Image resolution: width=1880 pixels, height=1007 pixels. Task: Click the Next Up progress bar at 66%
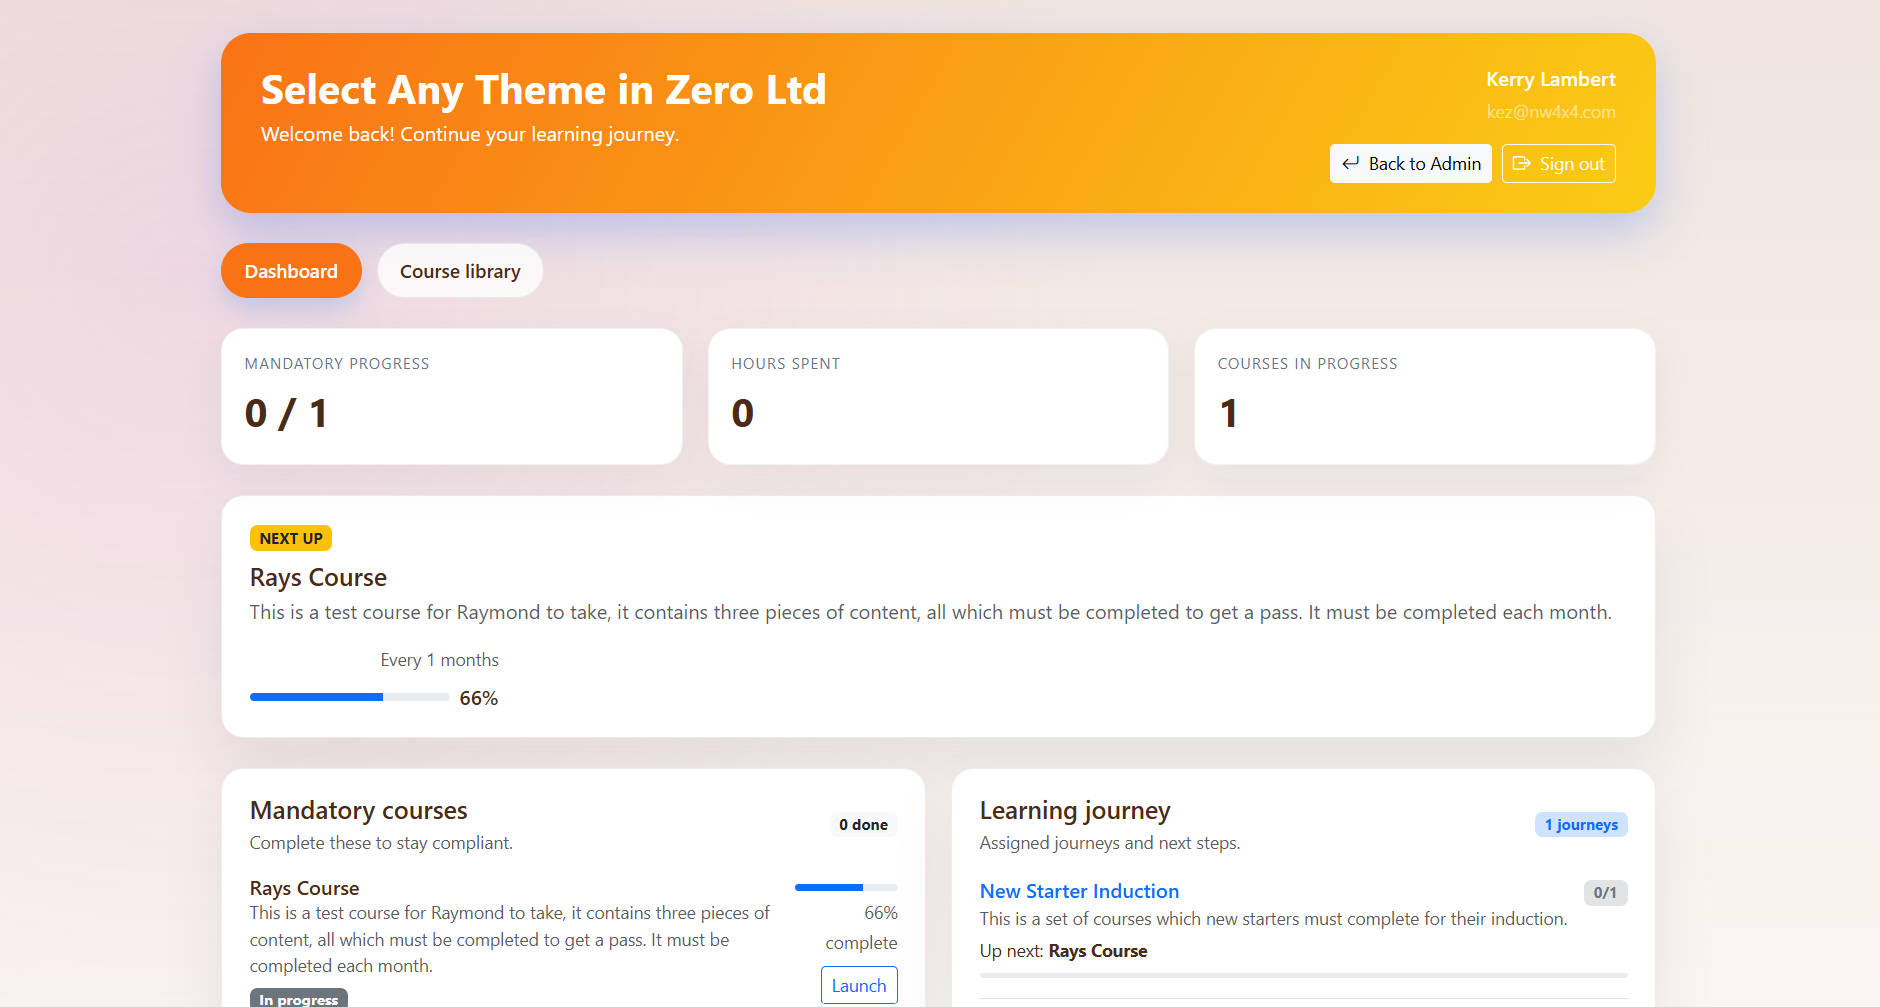(x=349, y=697)
